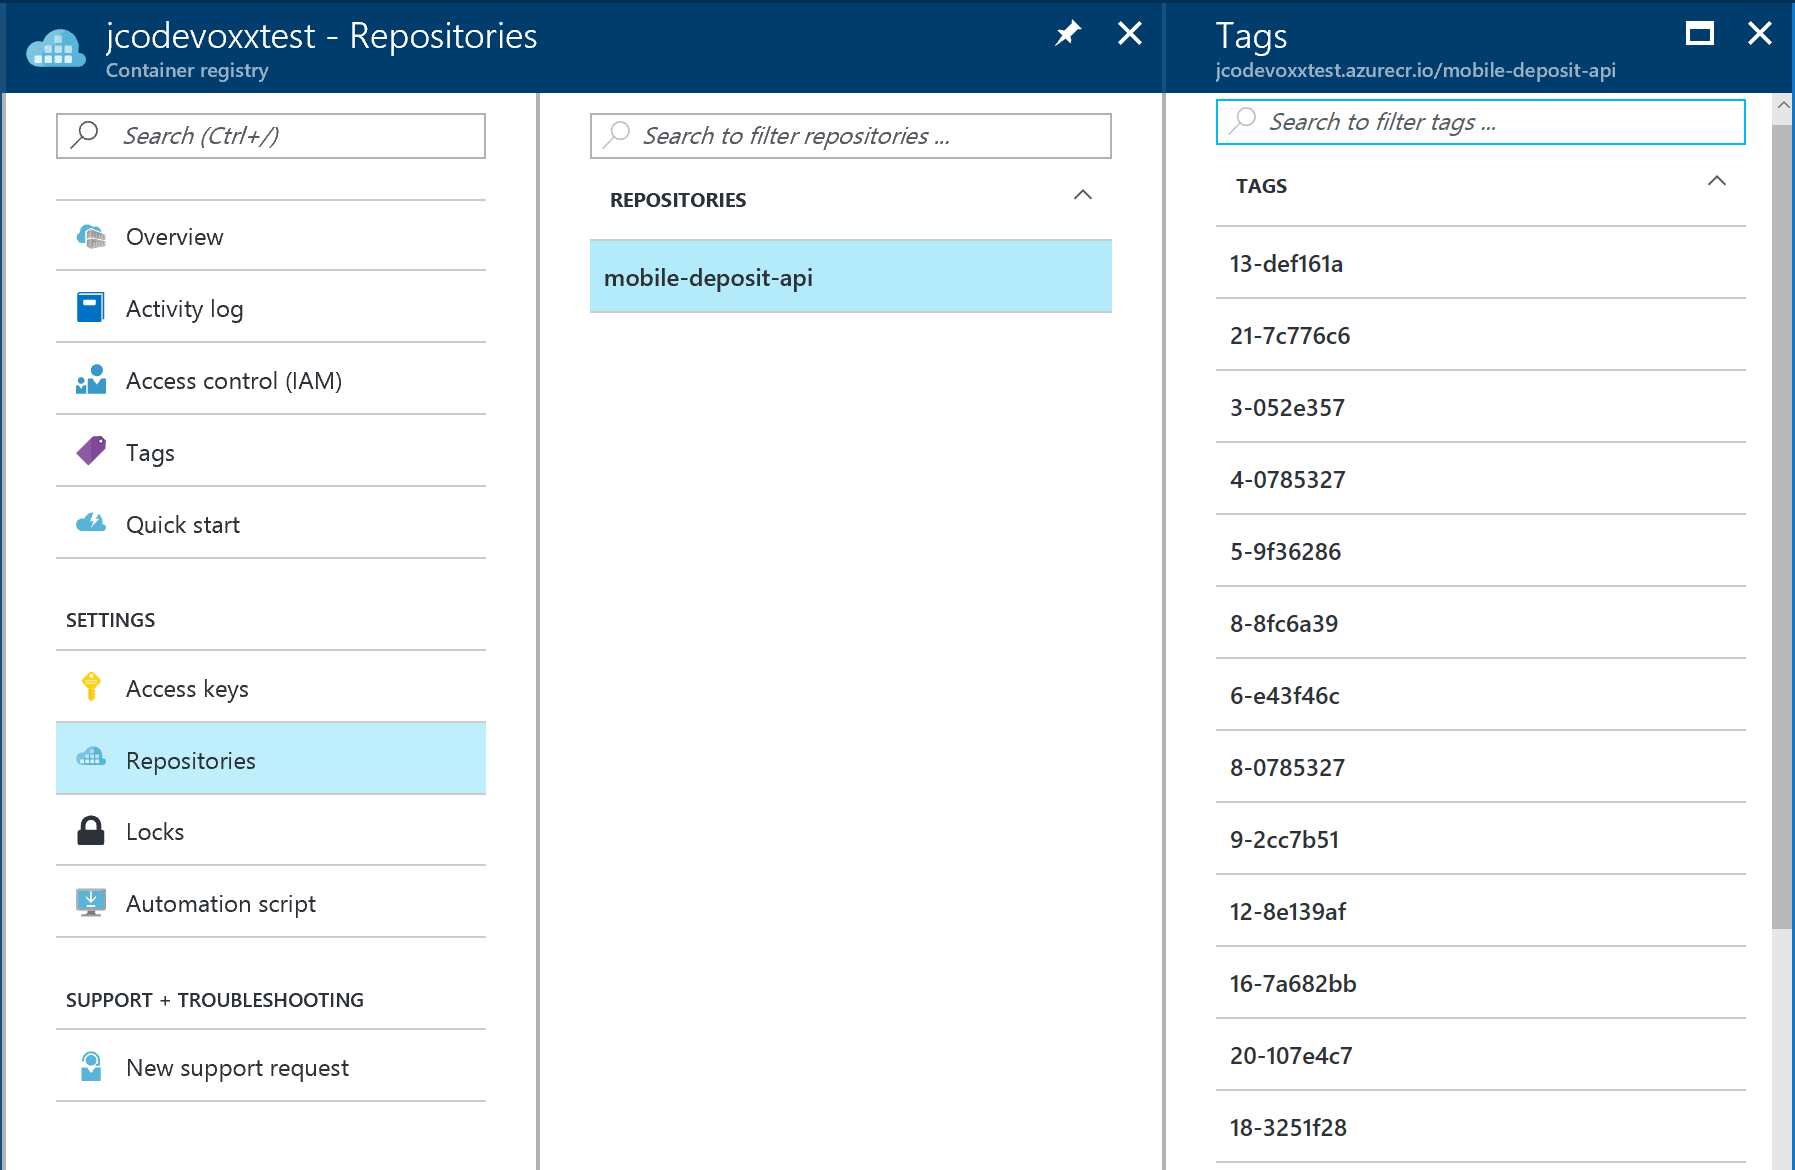Pin the Repositories blade
Screen dimensions: 1795x1170
click(1068, 33)
